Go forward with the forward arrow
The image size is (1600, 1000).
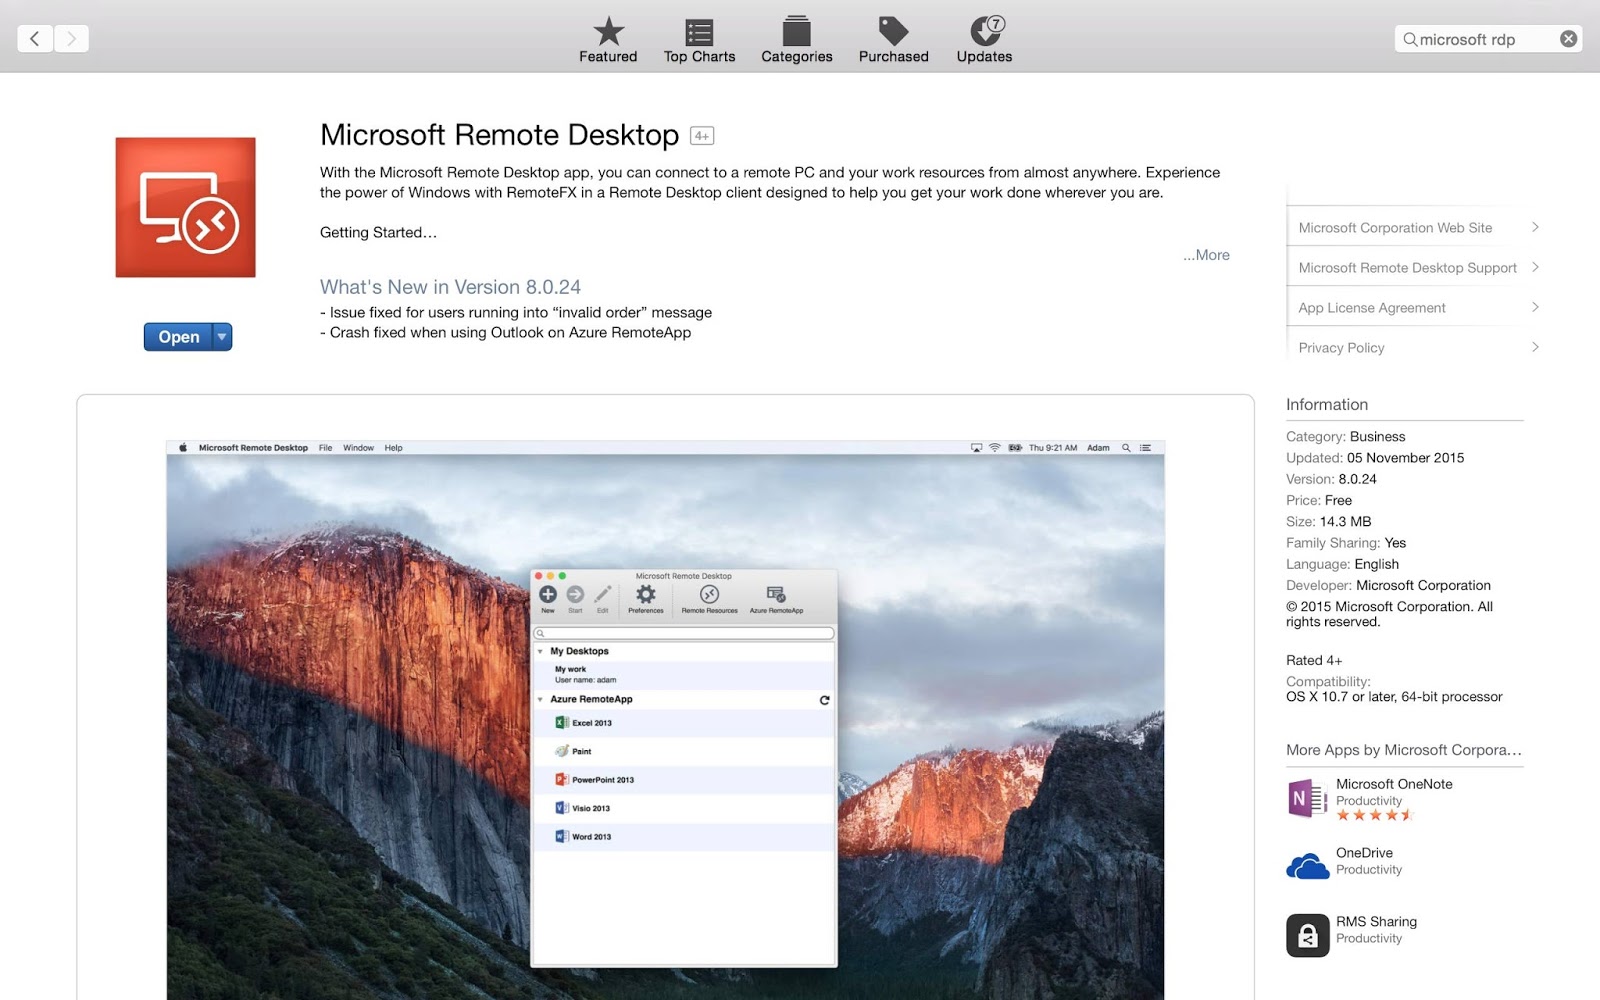[71, 39]
